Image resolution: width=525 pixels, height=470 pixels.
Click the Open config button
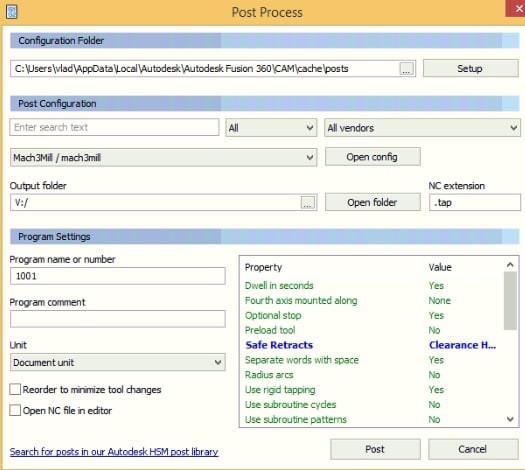point(372,157)
